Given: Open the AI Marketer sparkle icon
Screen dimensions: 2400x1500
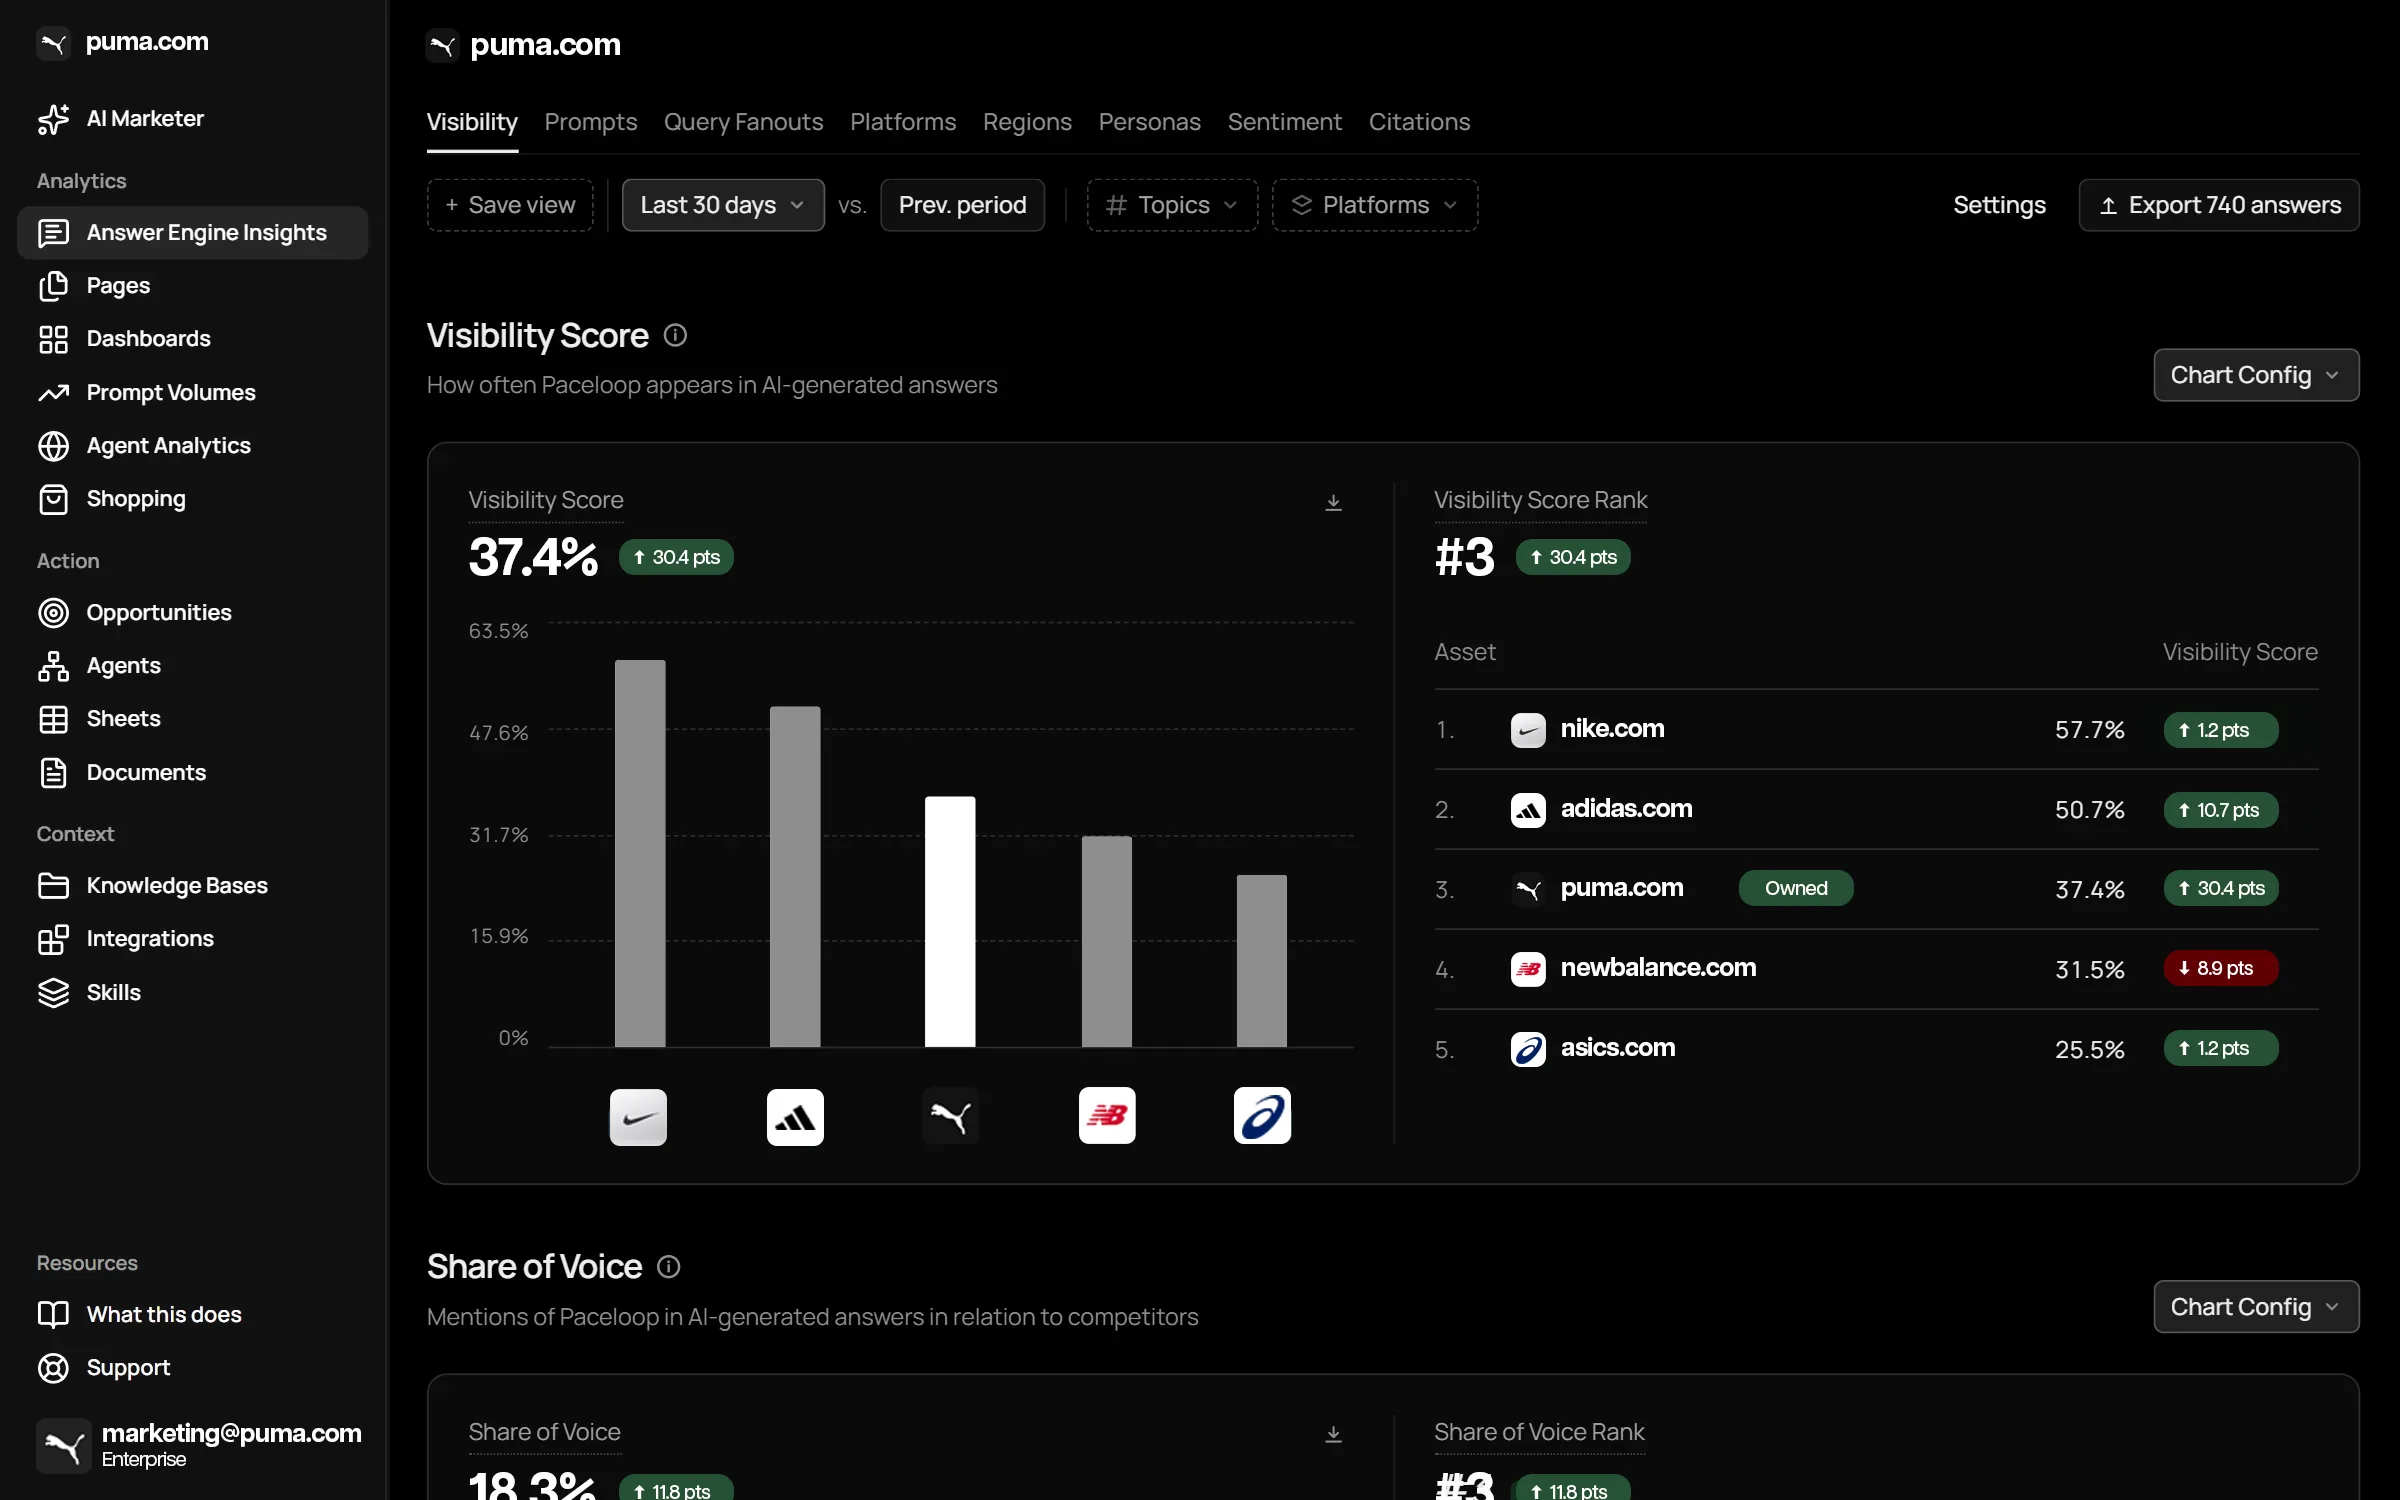Looking at the screenshot, I should pyautogui.click(x=53, y=119).
